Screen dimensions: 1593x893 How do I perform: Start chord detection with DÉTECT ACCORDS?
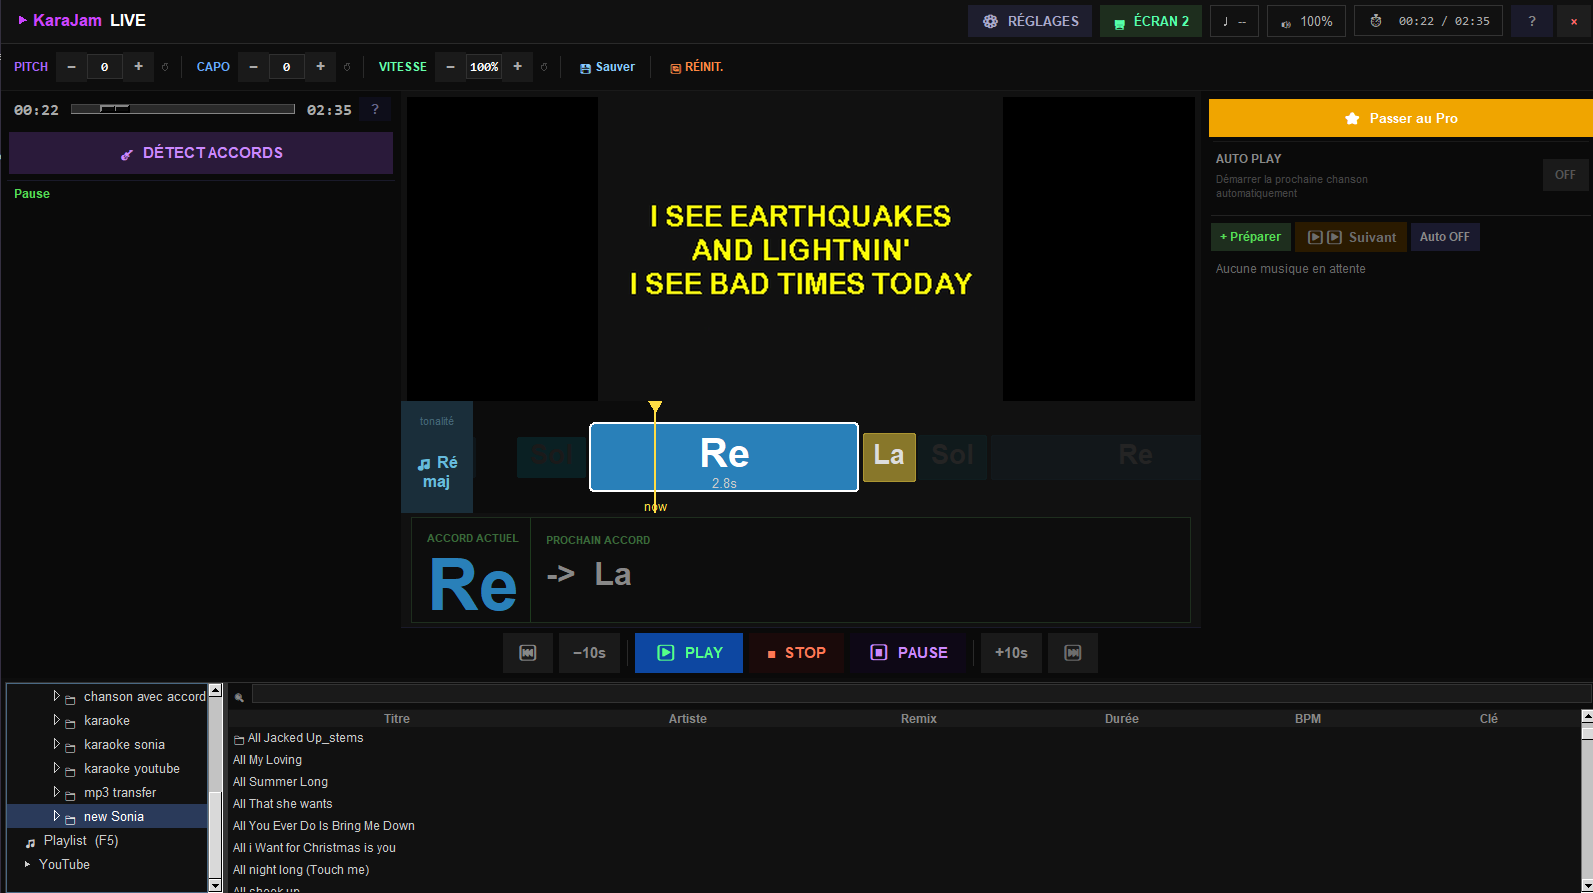(x=201, y=153)
